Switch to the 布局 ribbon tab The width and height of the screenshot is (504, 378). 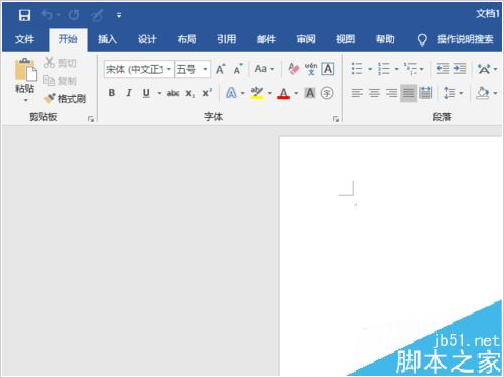point(187,39)
